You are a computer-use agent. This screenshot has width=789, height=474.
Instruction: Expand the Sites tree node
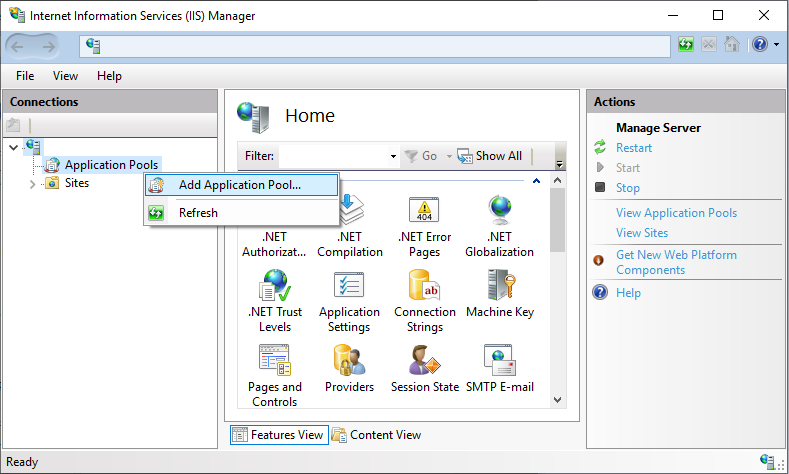click(32, 184)
